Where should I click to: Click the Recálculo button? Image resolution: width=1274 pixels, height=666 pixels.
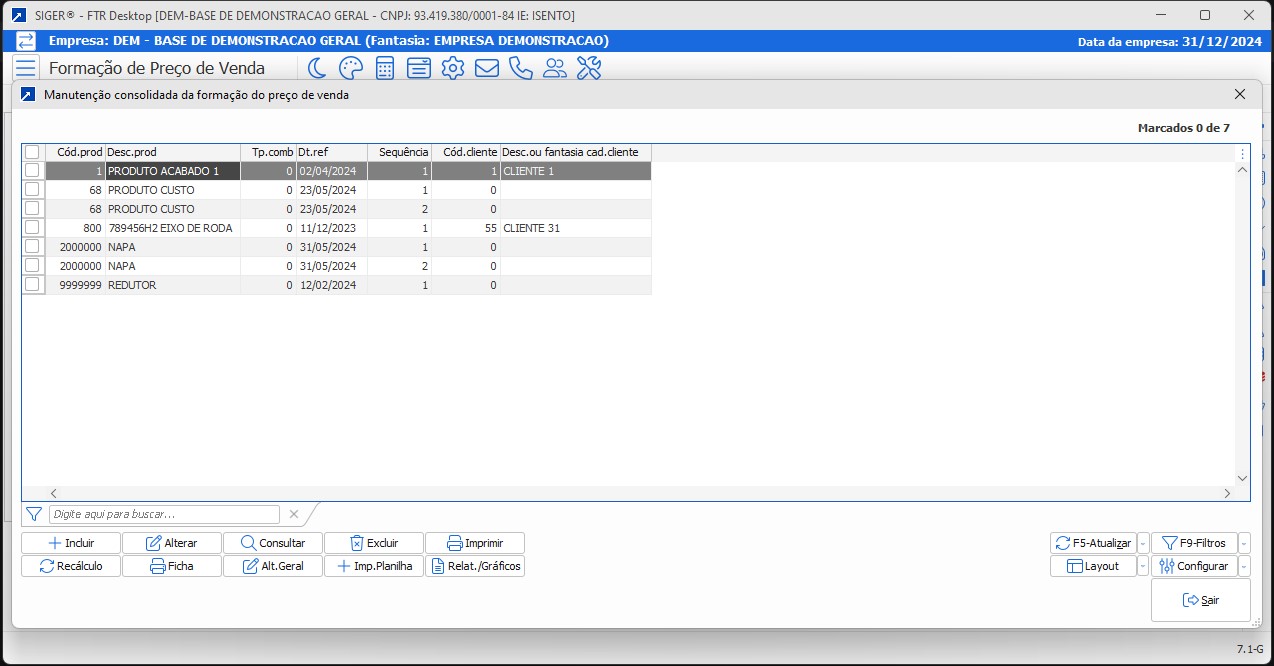(71, 566)
